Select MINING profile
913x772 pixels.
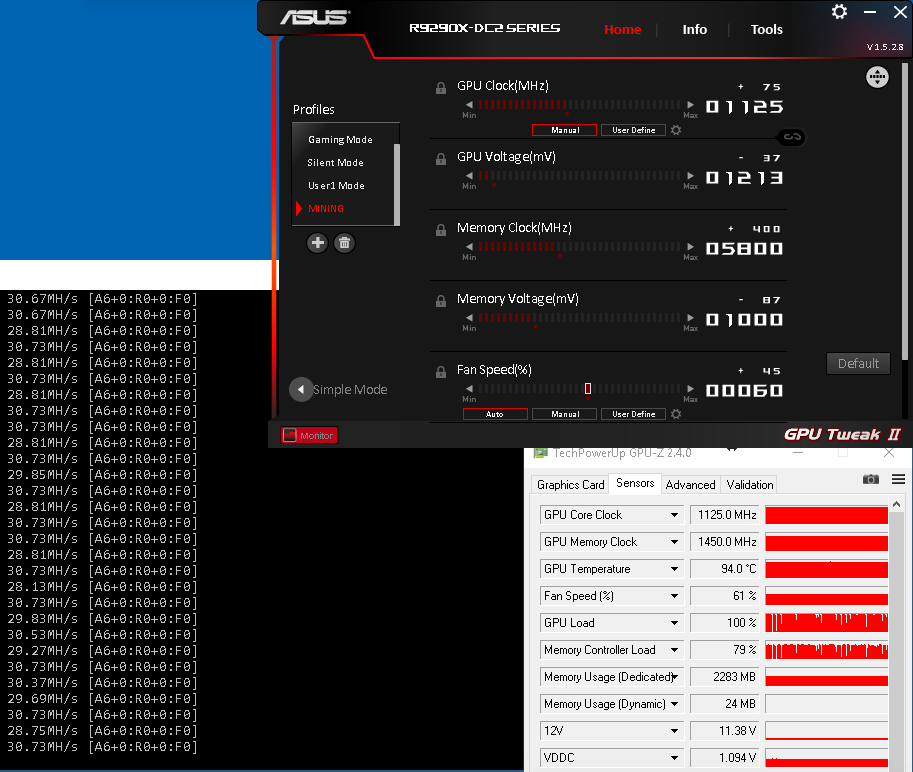click(325, 208)
